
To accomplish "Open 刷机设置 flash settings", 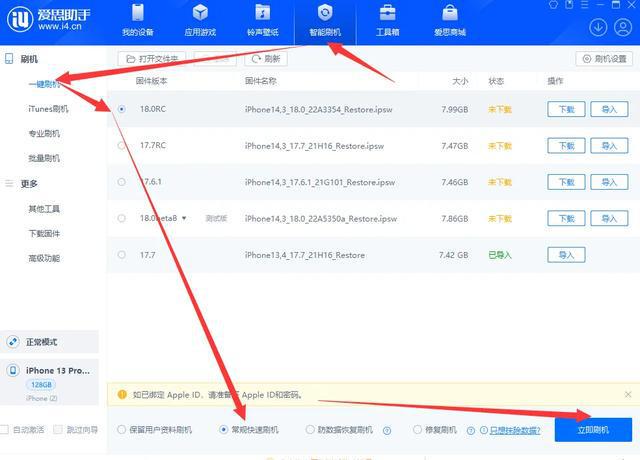I will pos(604,59).
